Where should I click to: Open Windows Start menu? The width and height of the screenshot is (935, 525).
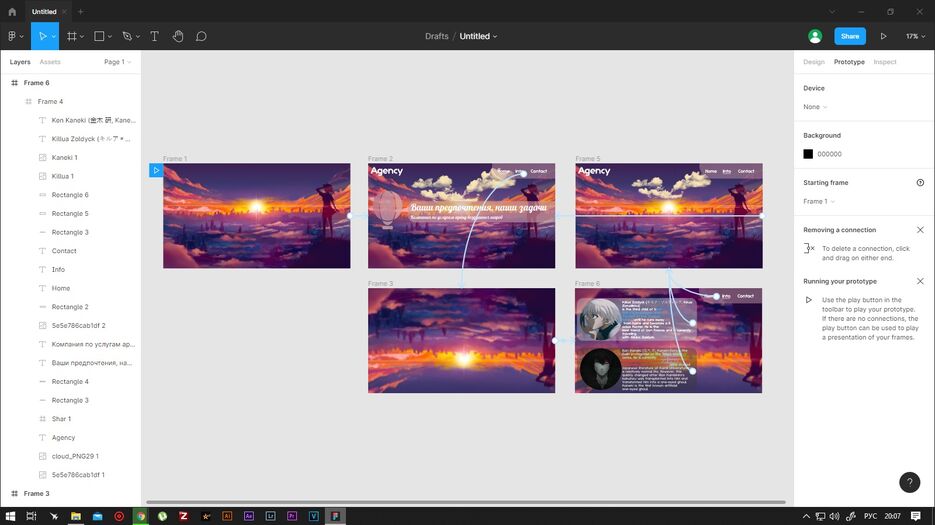[x=10, y=516]
